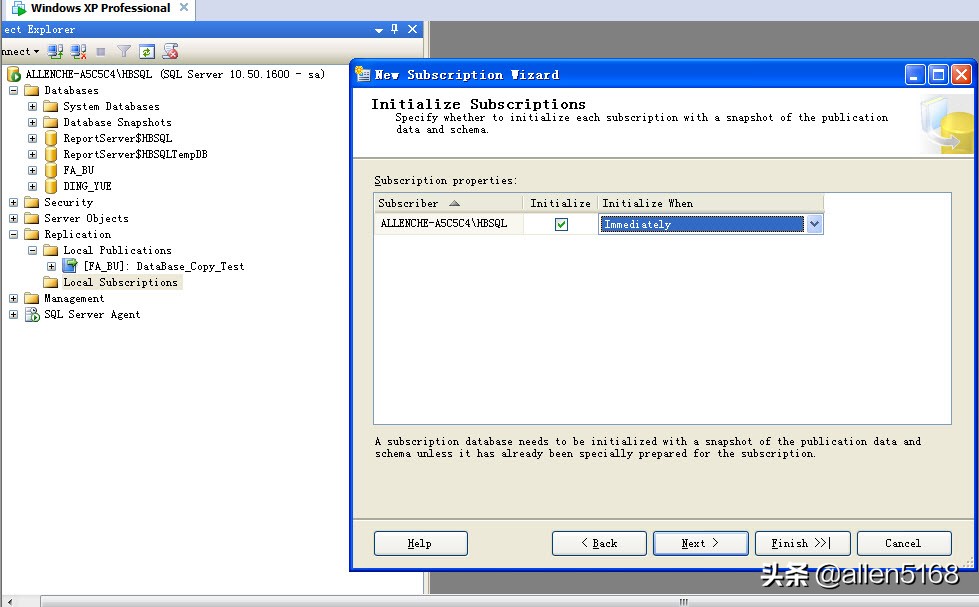Select Local Subscriptions in the tree

tap(119, 282)
